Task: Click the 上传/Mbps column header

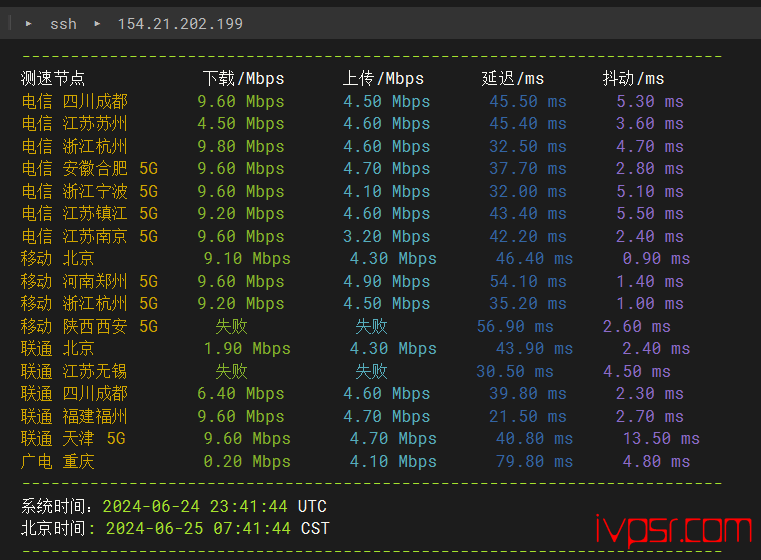Action: click(383, 78)
